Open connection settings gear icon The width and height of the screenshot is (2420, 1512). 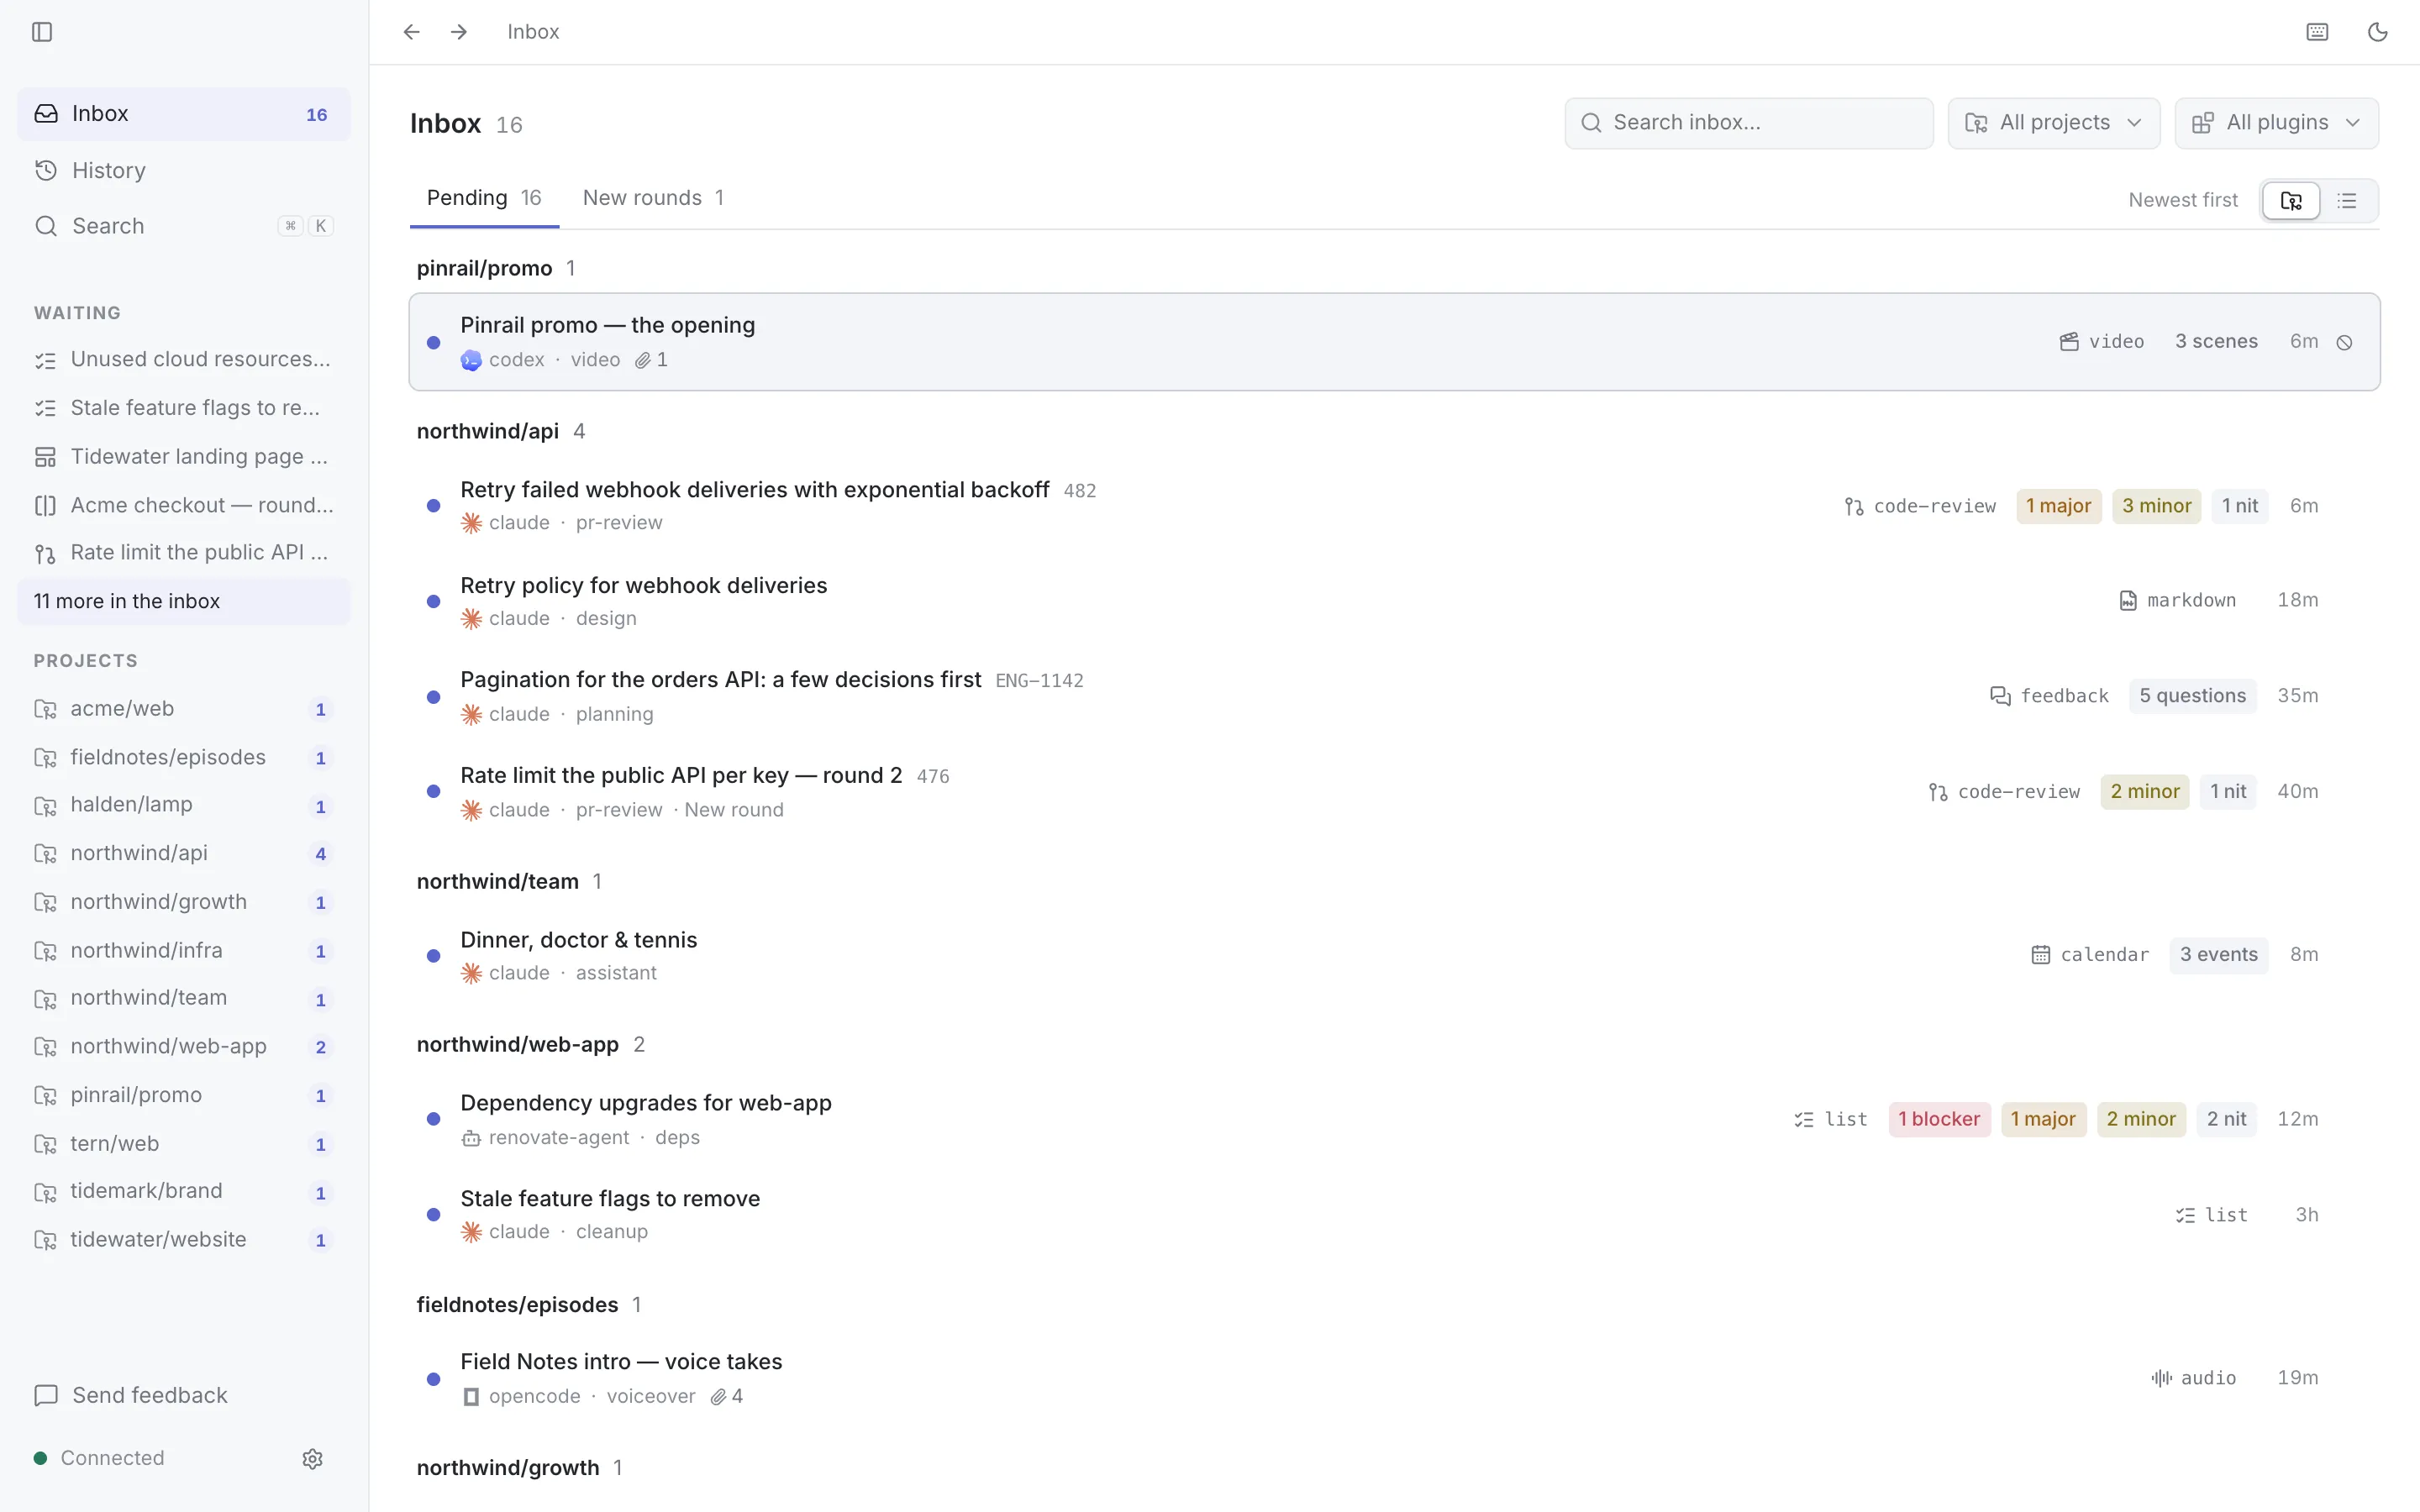[312, 1458]
